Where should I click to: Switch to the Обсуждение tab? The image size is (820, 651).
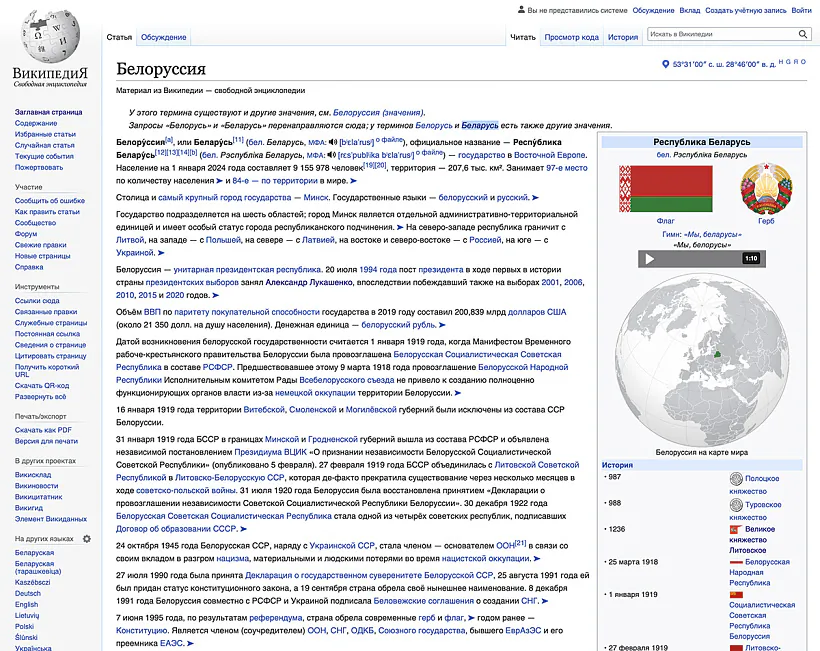(163, 37)
